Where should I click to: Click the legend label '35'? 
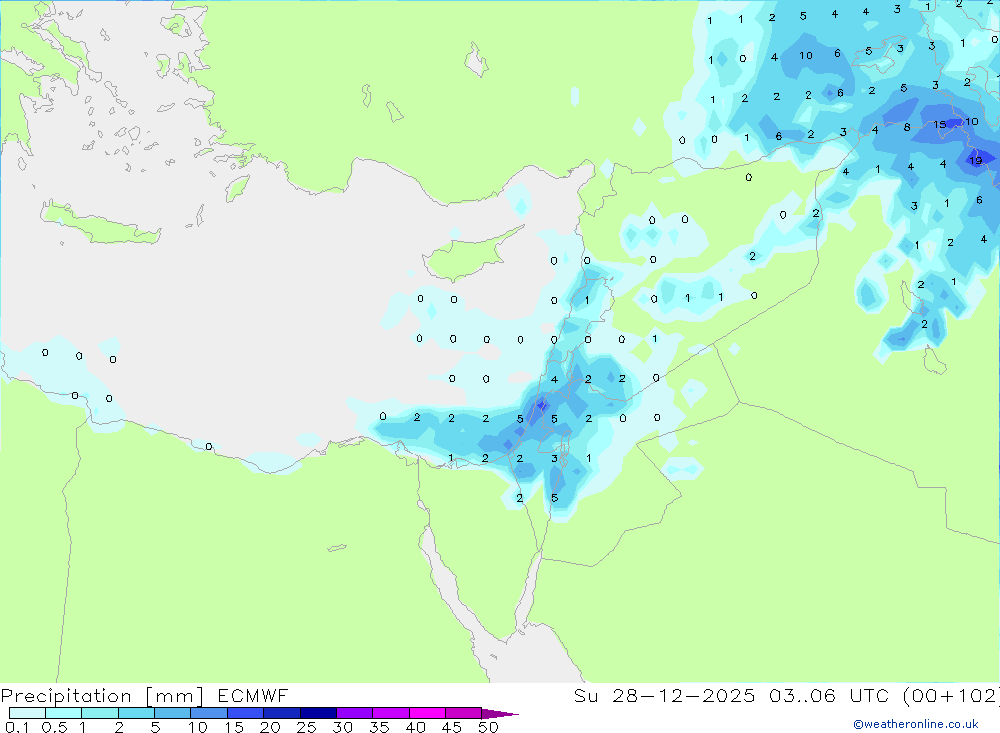pos(379,727)
